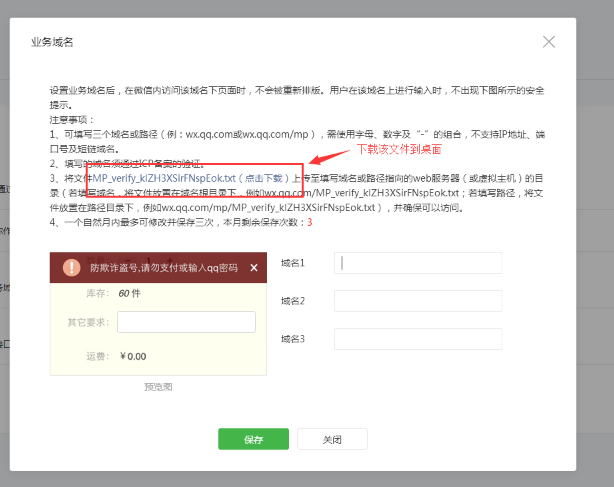The image size is (614, 487).
Task: Click the 其它要求 field in preview
Action: [186, 322]
